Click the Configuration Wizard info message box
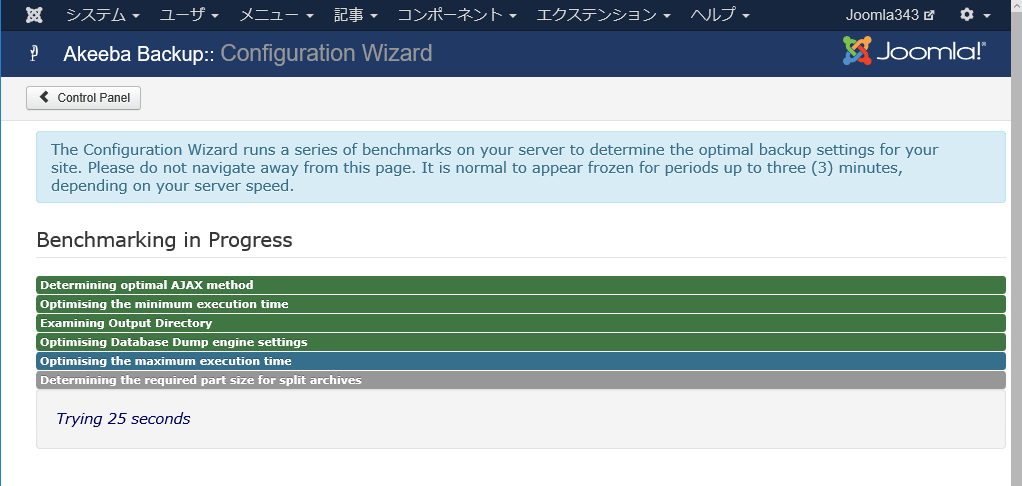 click(521, 167)
